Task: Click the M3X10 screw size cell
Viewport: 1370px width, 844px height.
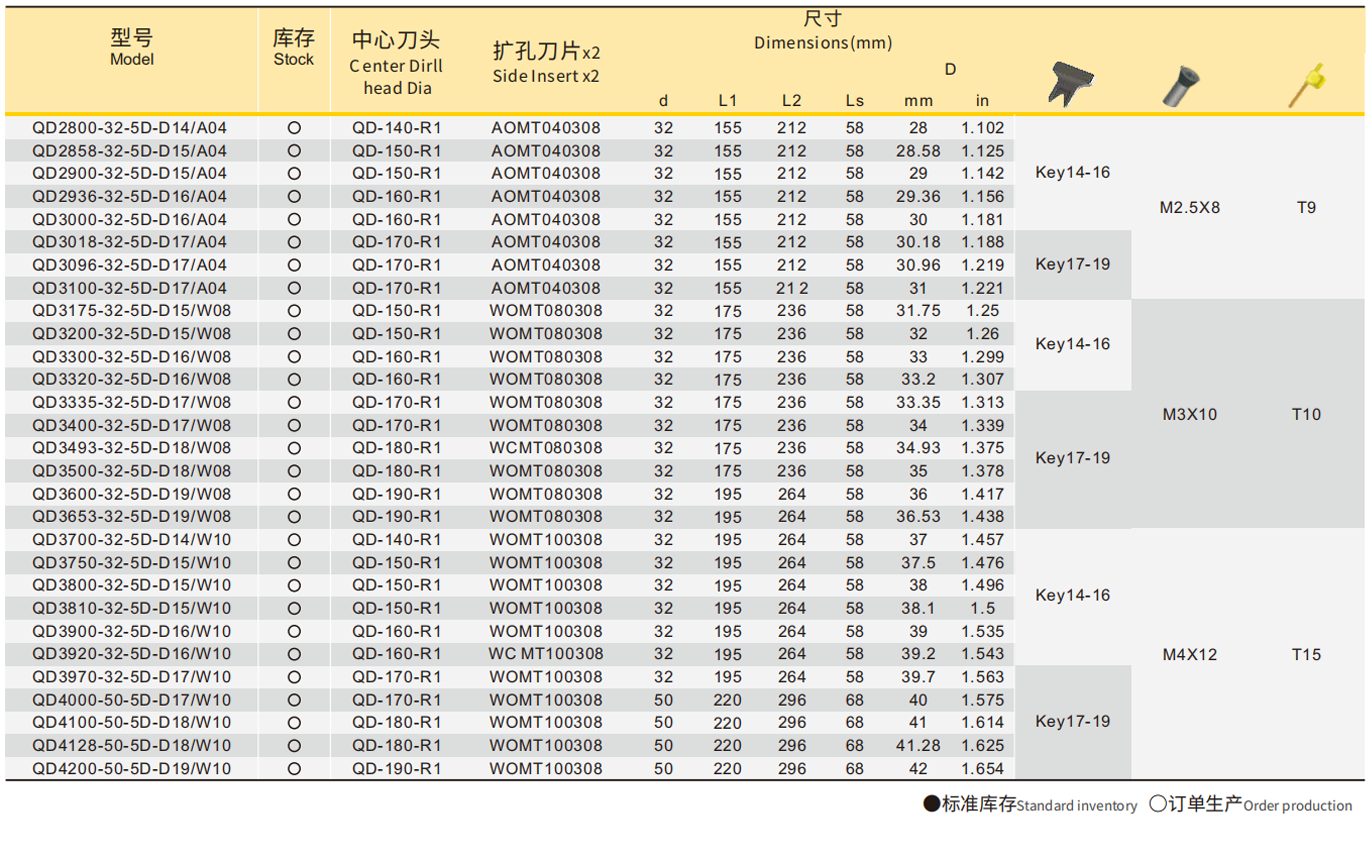Action: pyautogui.click(x=1190, y=414)
